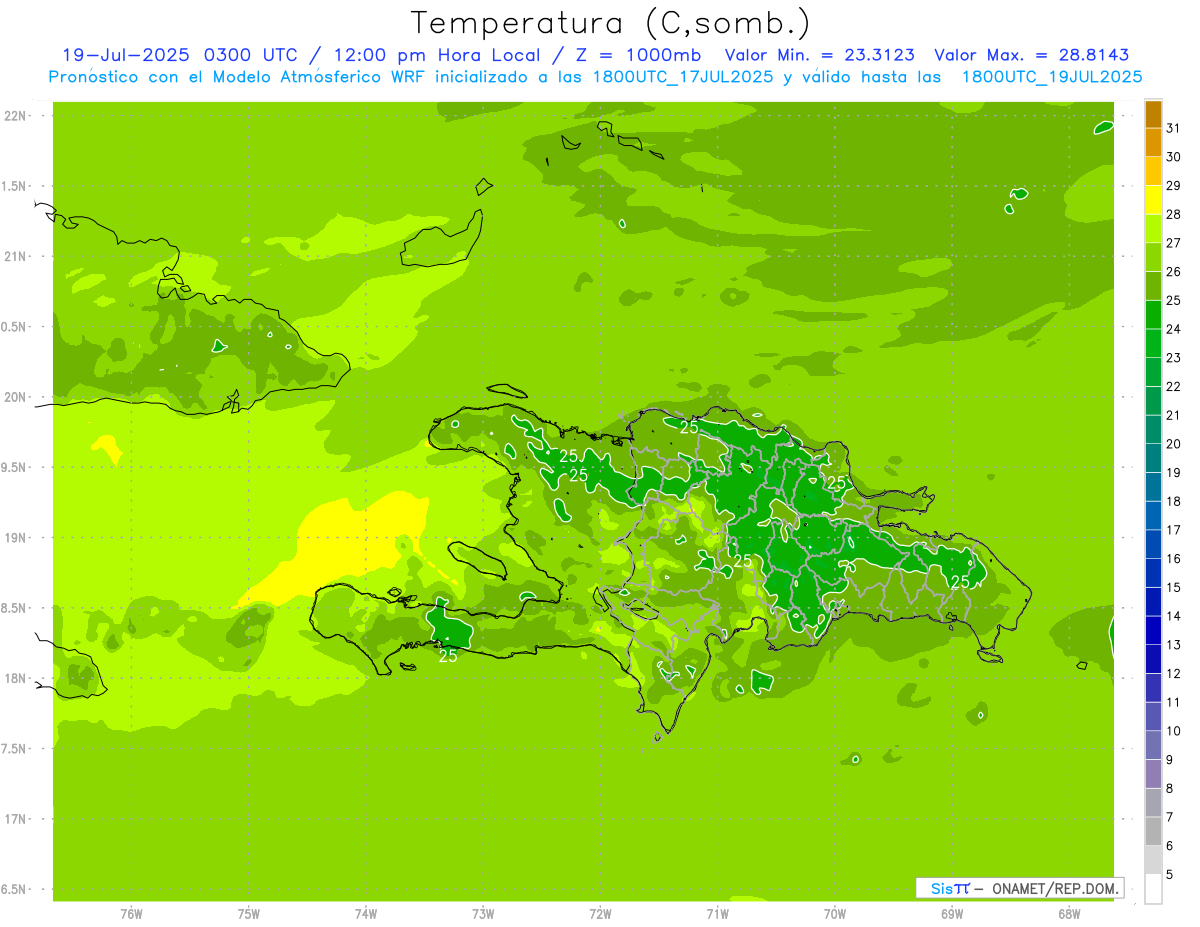Click the '71W' longitude axis label

point(717,914)
